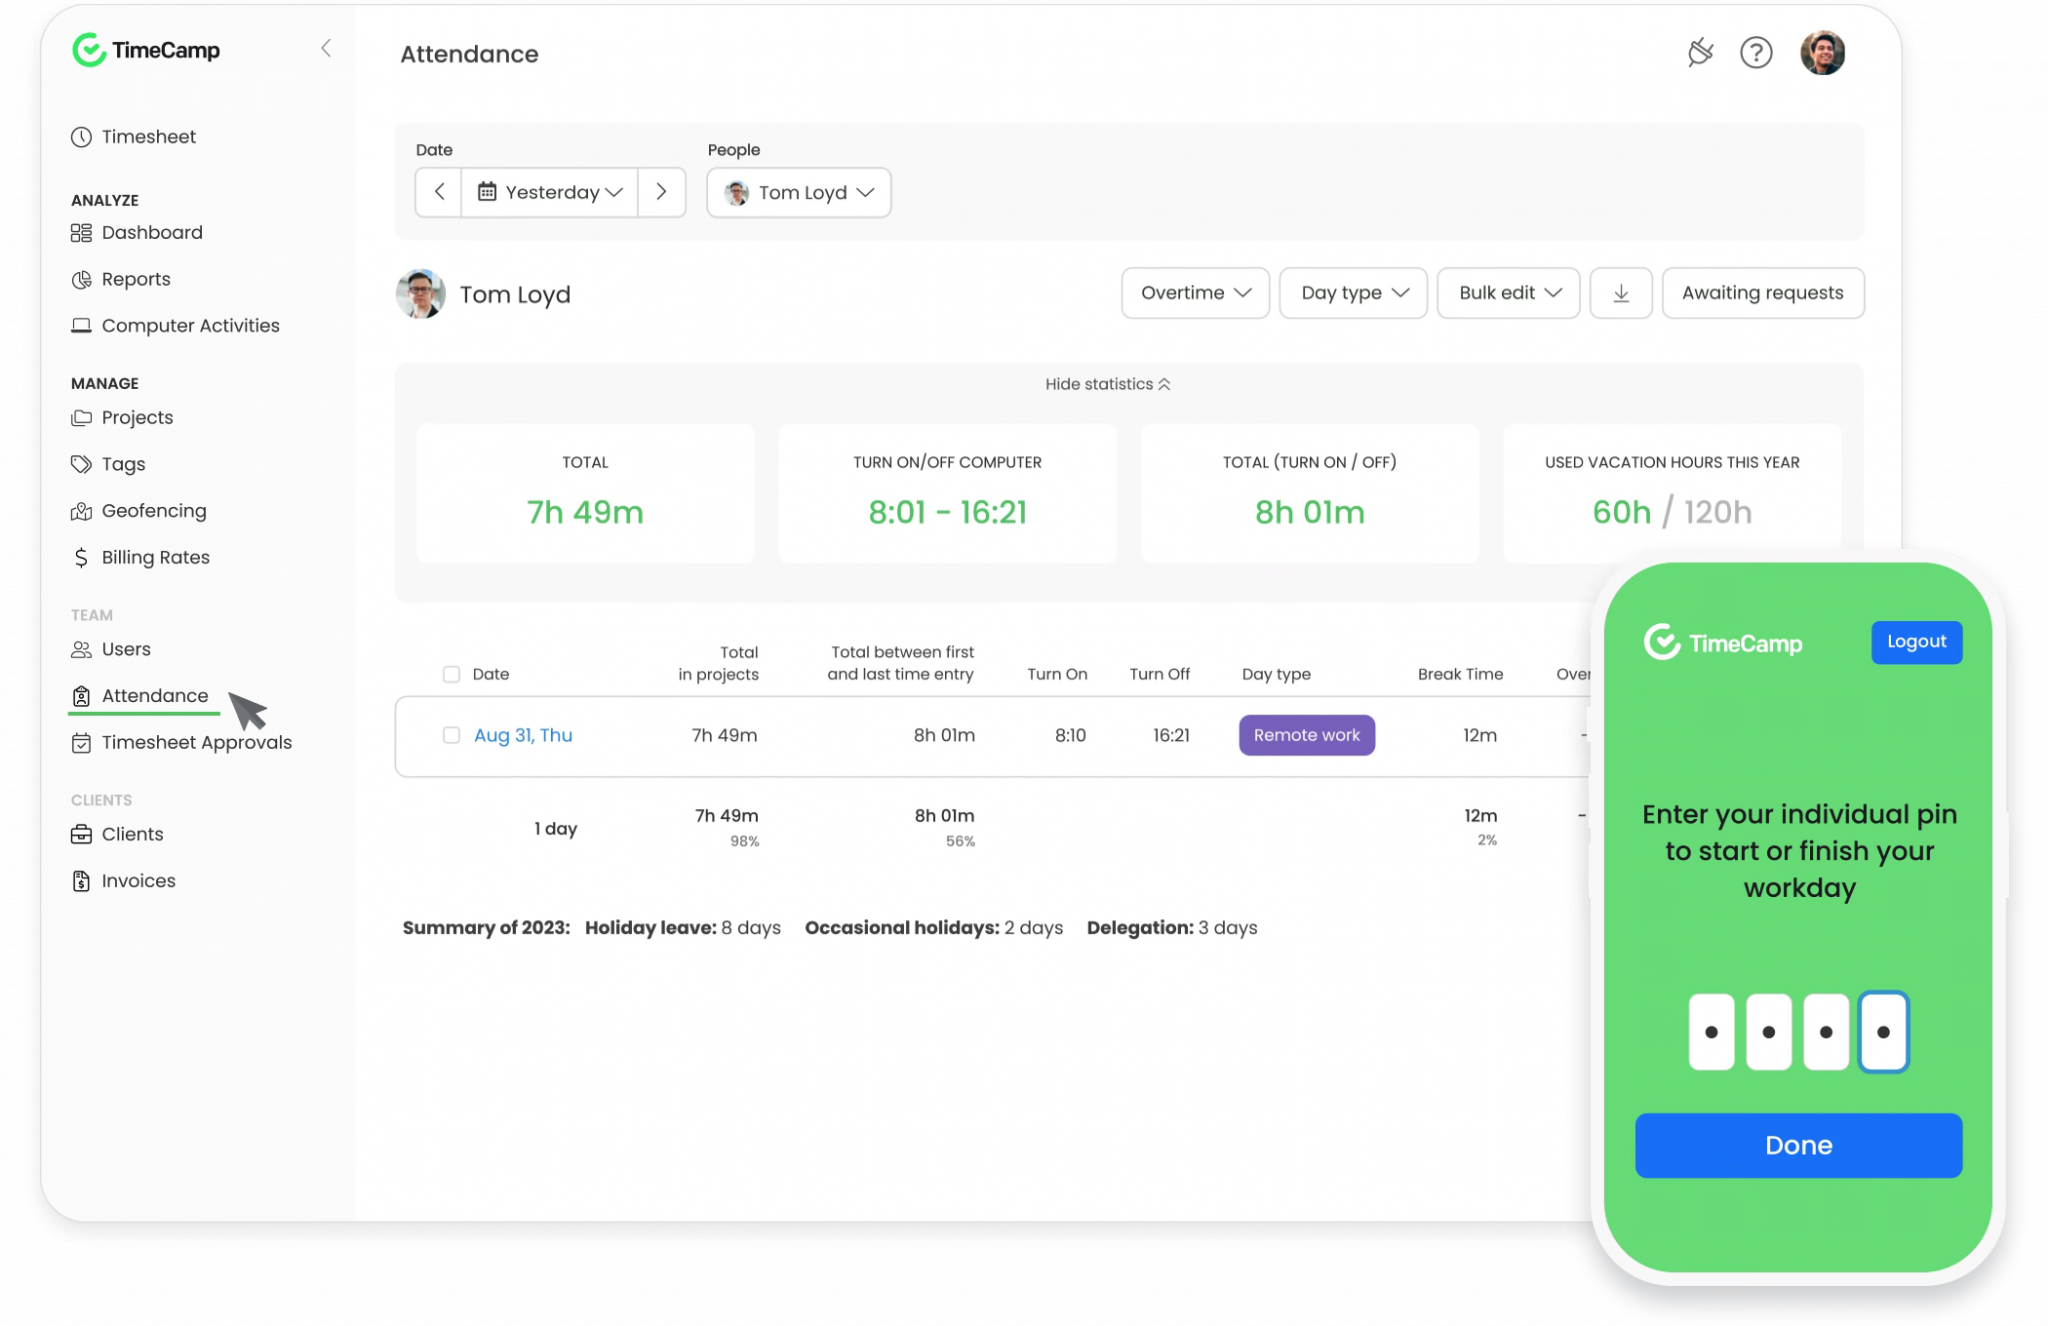Select the Dashboard icon under Analyze
The image size is (2048, 1326).
[82, 232]
